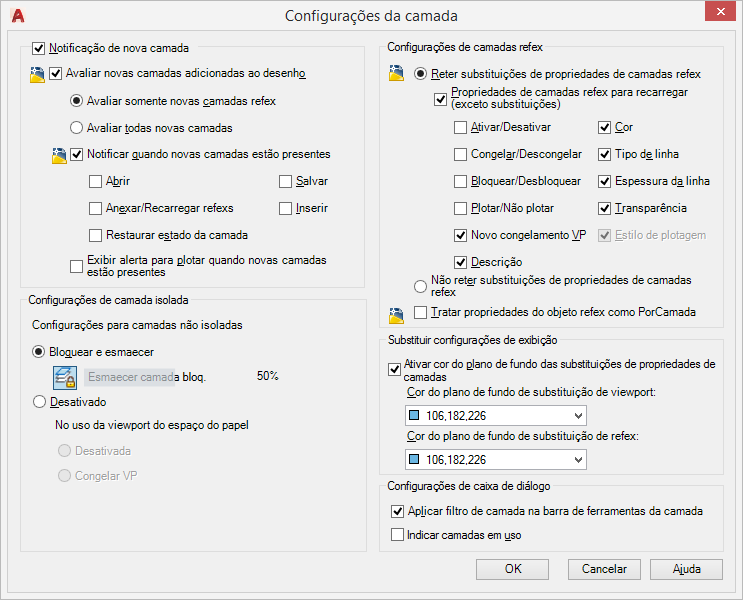This screenshot has height=600, width=743.
Task: Open help with the Ajuda button
Action: click(x=686, y=569)
